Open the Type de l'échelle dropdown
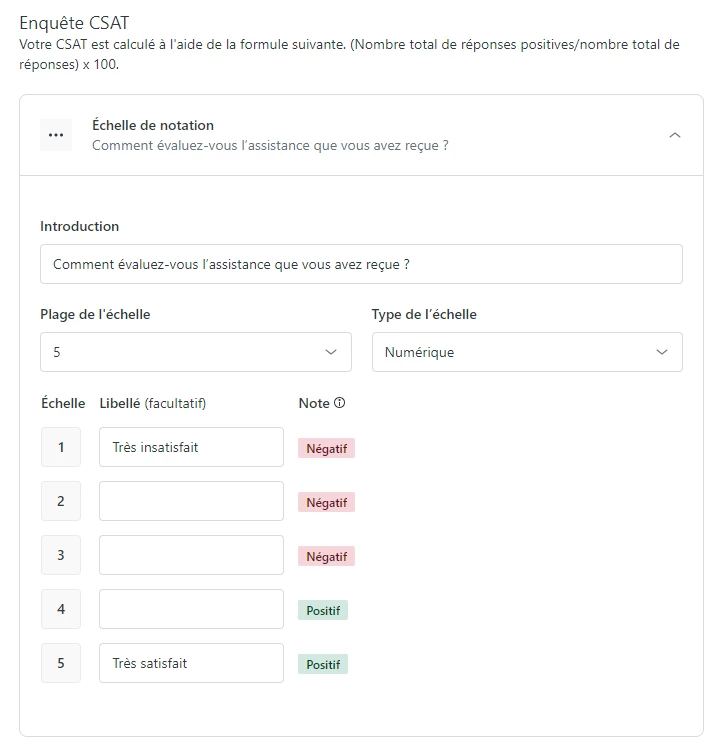Screen dimensions: 719x750 pos(527,352)
